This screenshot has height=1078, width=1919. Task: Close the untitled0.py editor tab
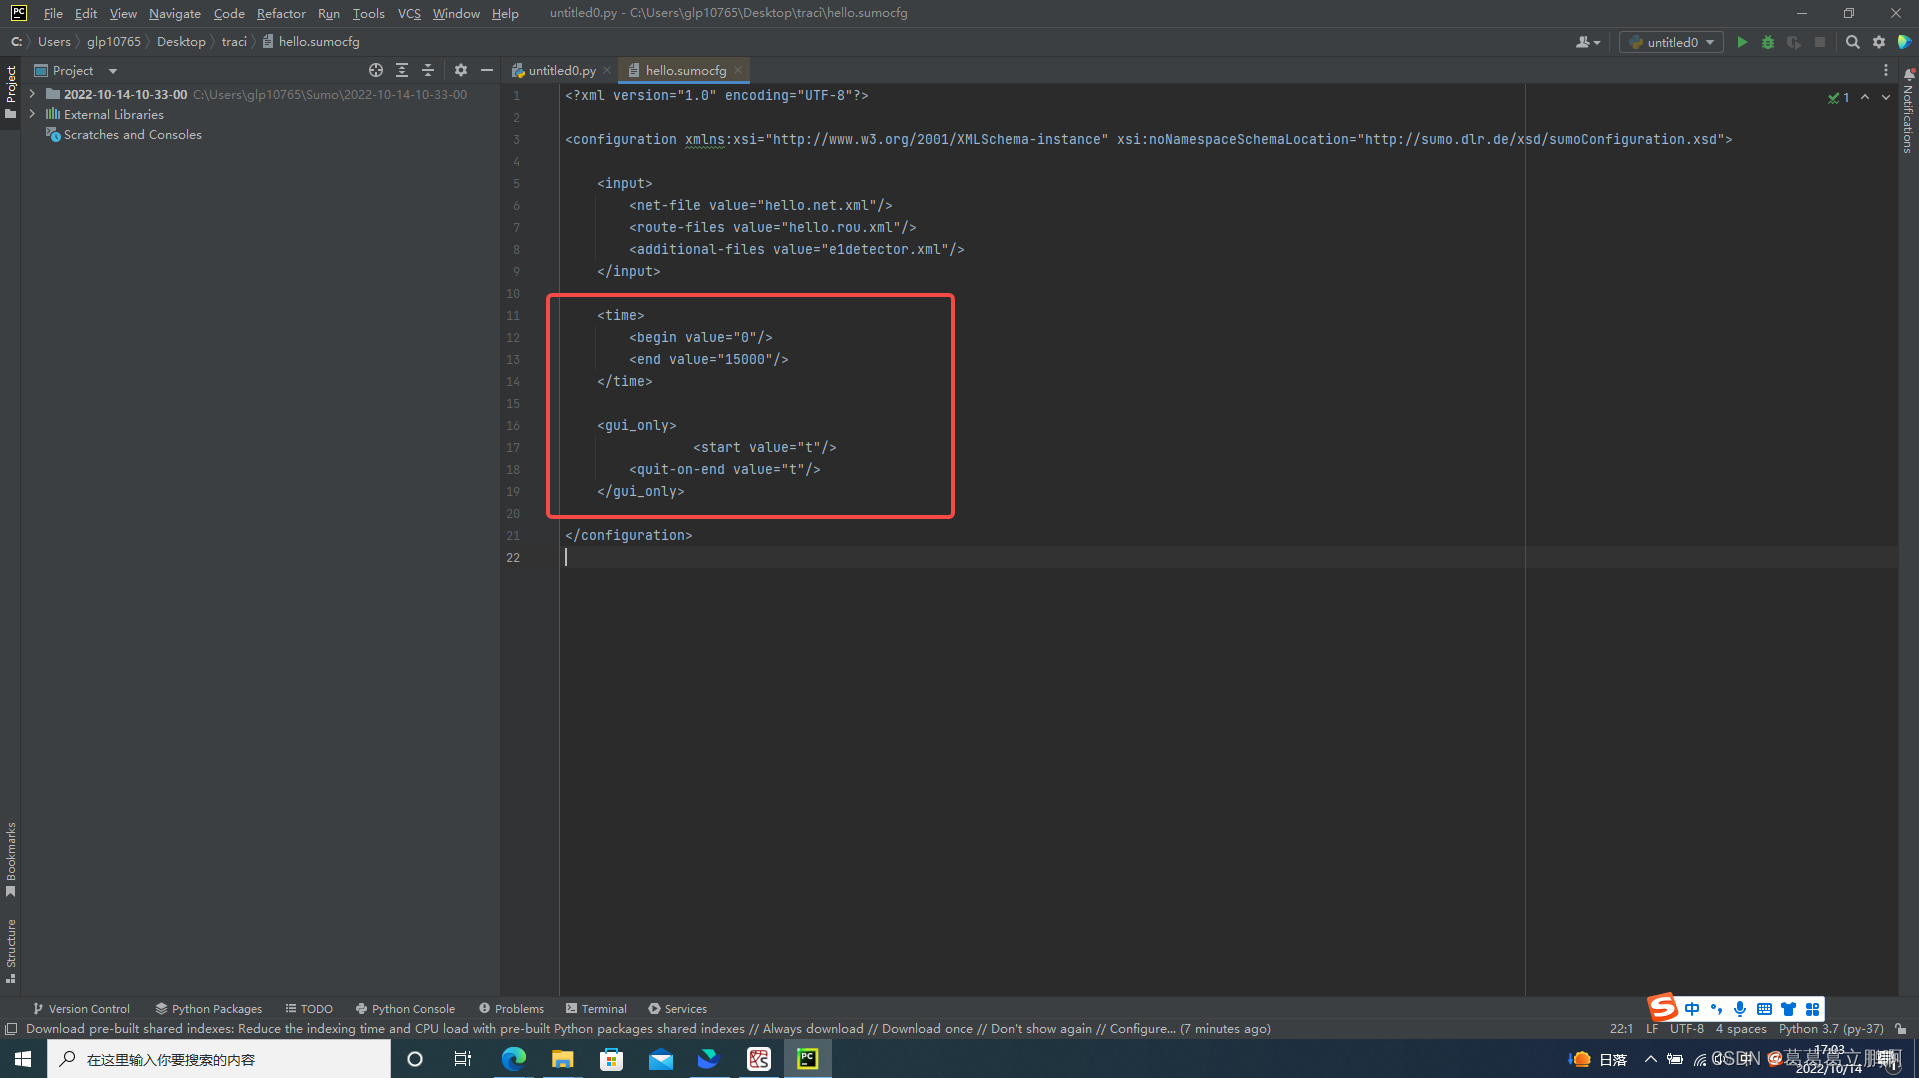607,70
